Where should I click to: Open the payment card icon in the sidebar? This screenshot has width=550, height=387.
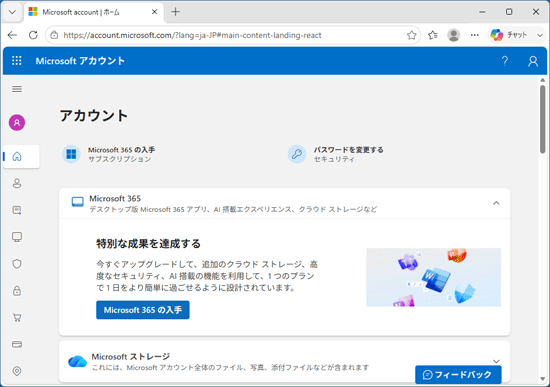tap(17, 344)
